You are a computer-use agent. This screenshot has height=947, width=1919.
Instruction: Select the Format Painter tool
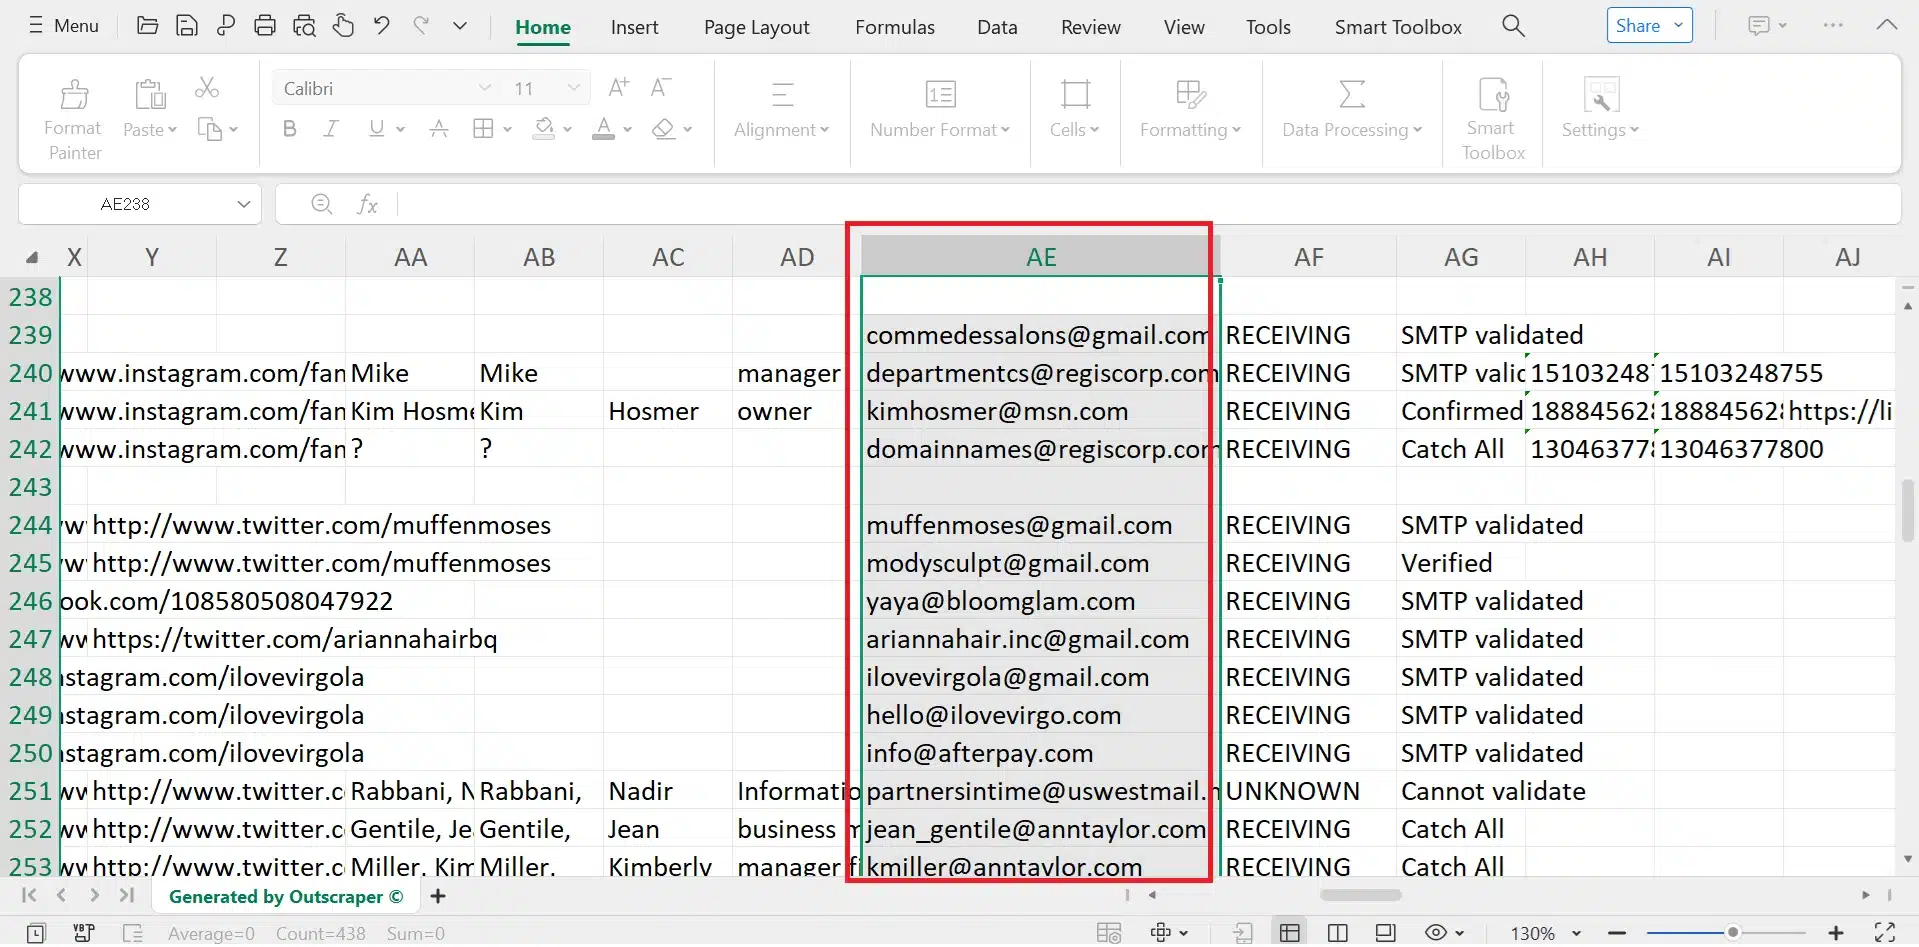click(73, 120)
